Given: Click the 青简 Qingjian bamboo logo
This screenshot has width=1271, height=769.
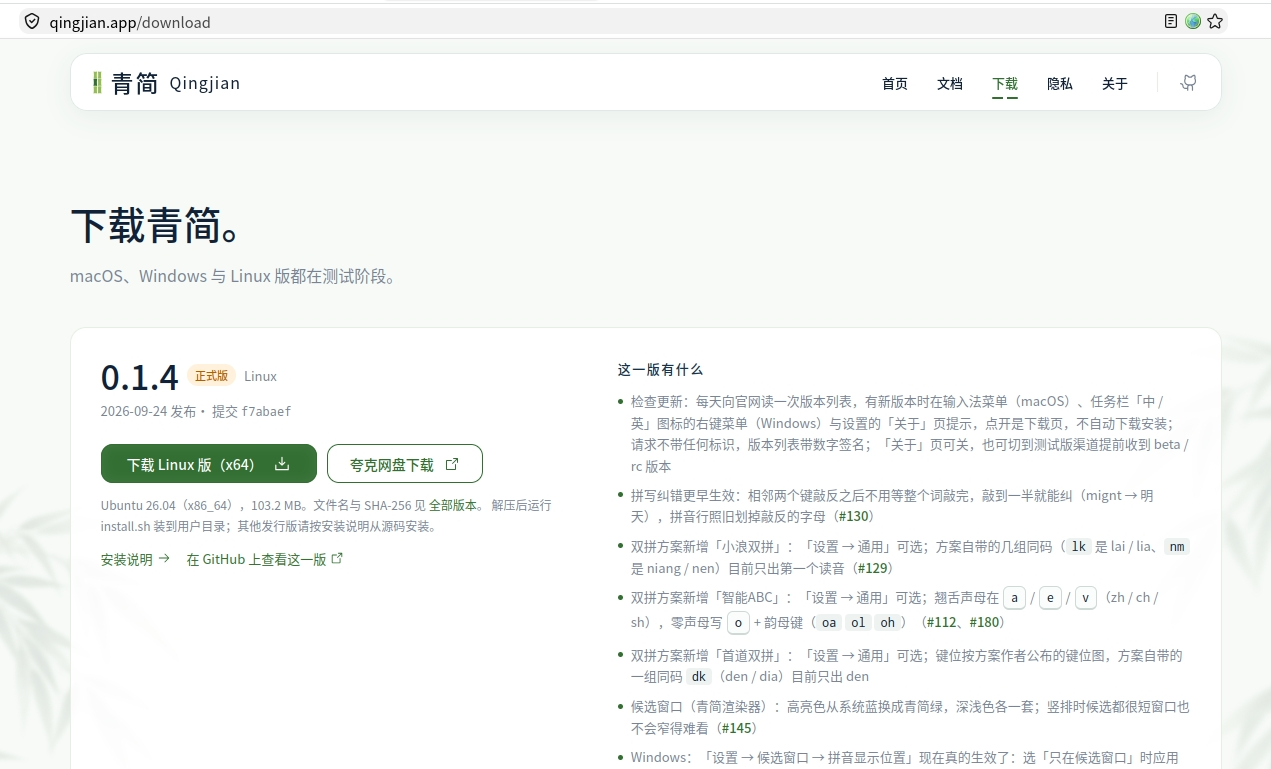Looking at the screenshot, I should point(166,83).
